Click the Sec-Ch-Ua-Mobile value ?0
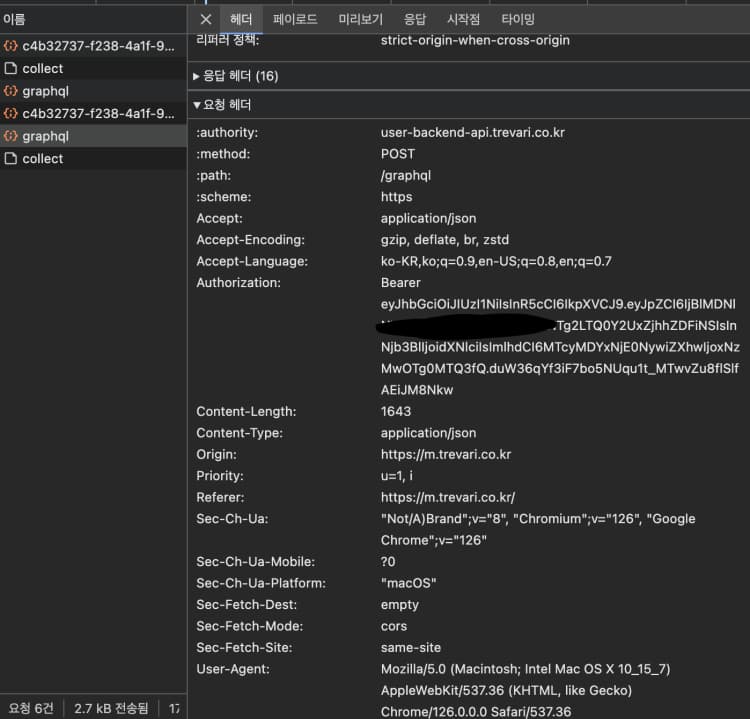The image size is (750, 719). coord(388,562)
